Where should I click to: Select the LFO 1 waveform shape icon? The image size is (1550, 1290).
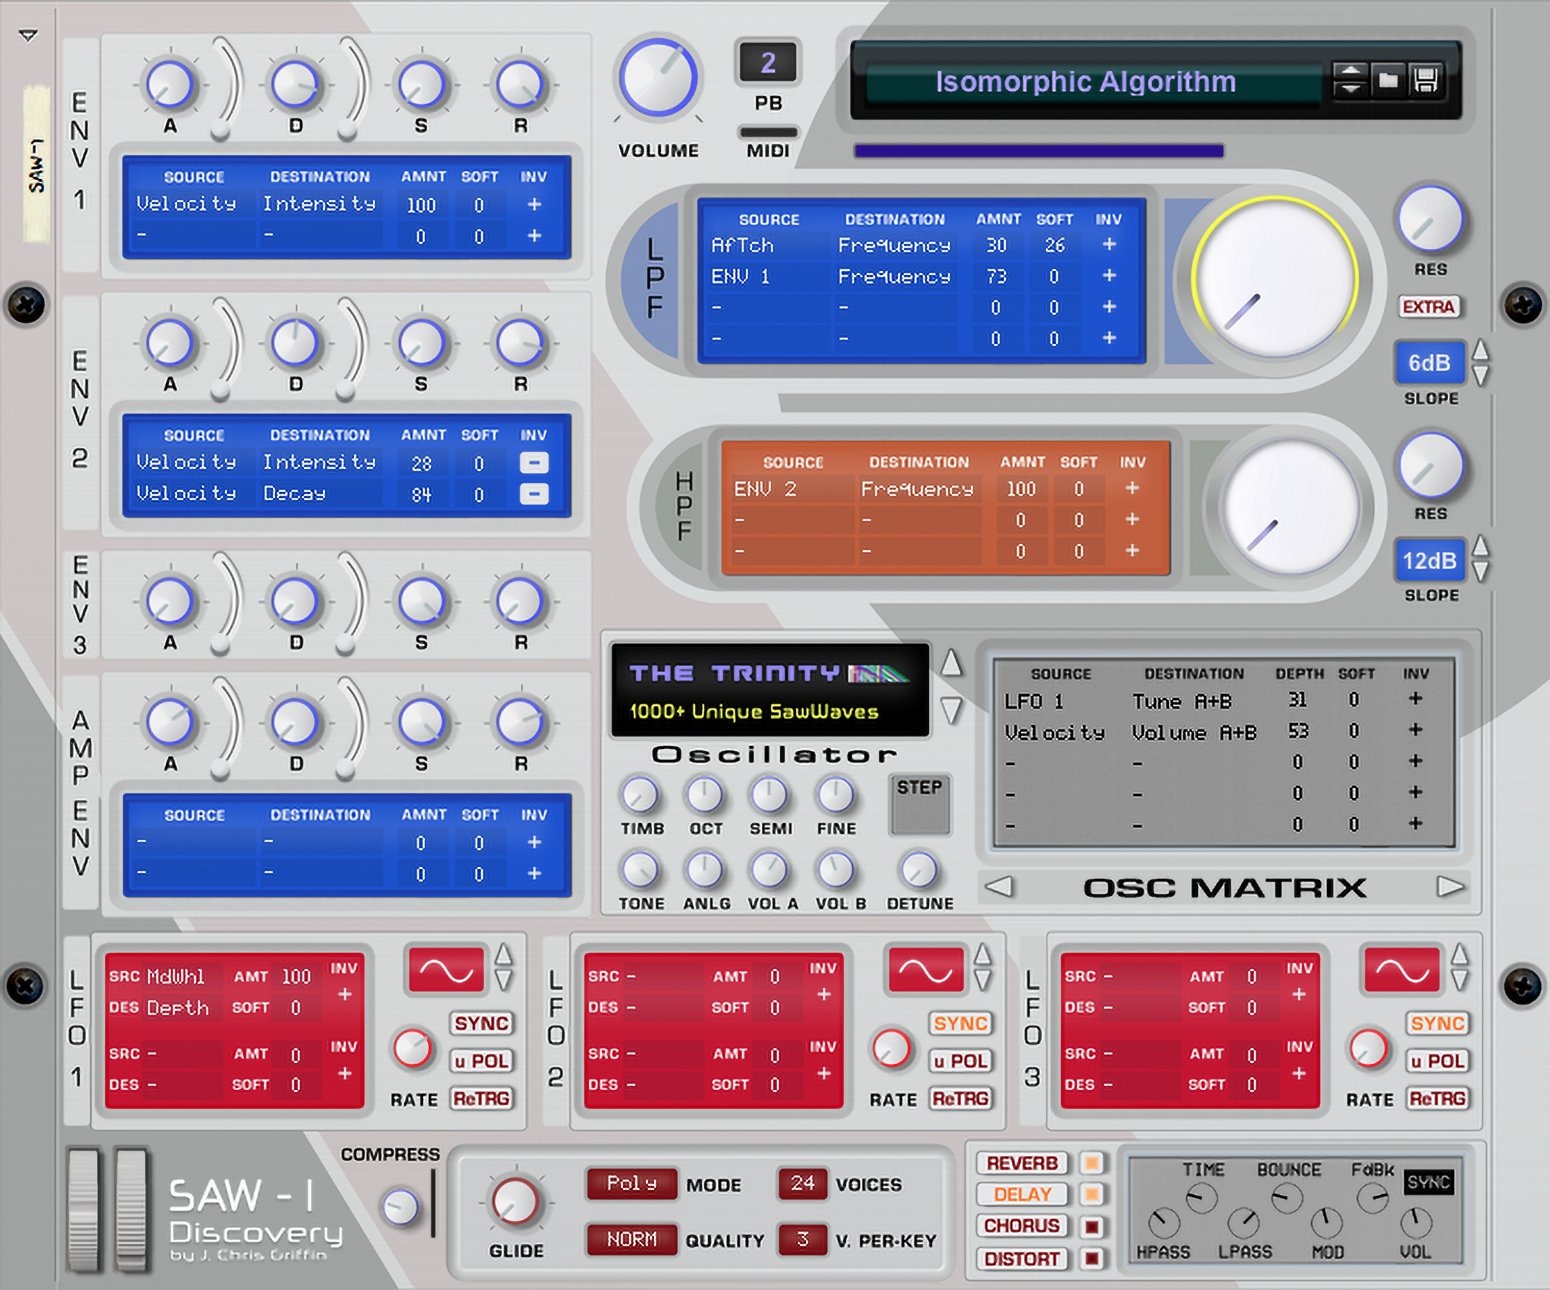[x=445, y=969]
